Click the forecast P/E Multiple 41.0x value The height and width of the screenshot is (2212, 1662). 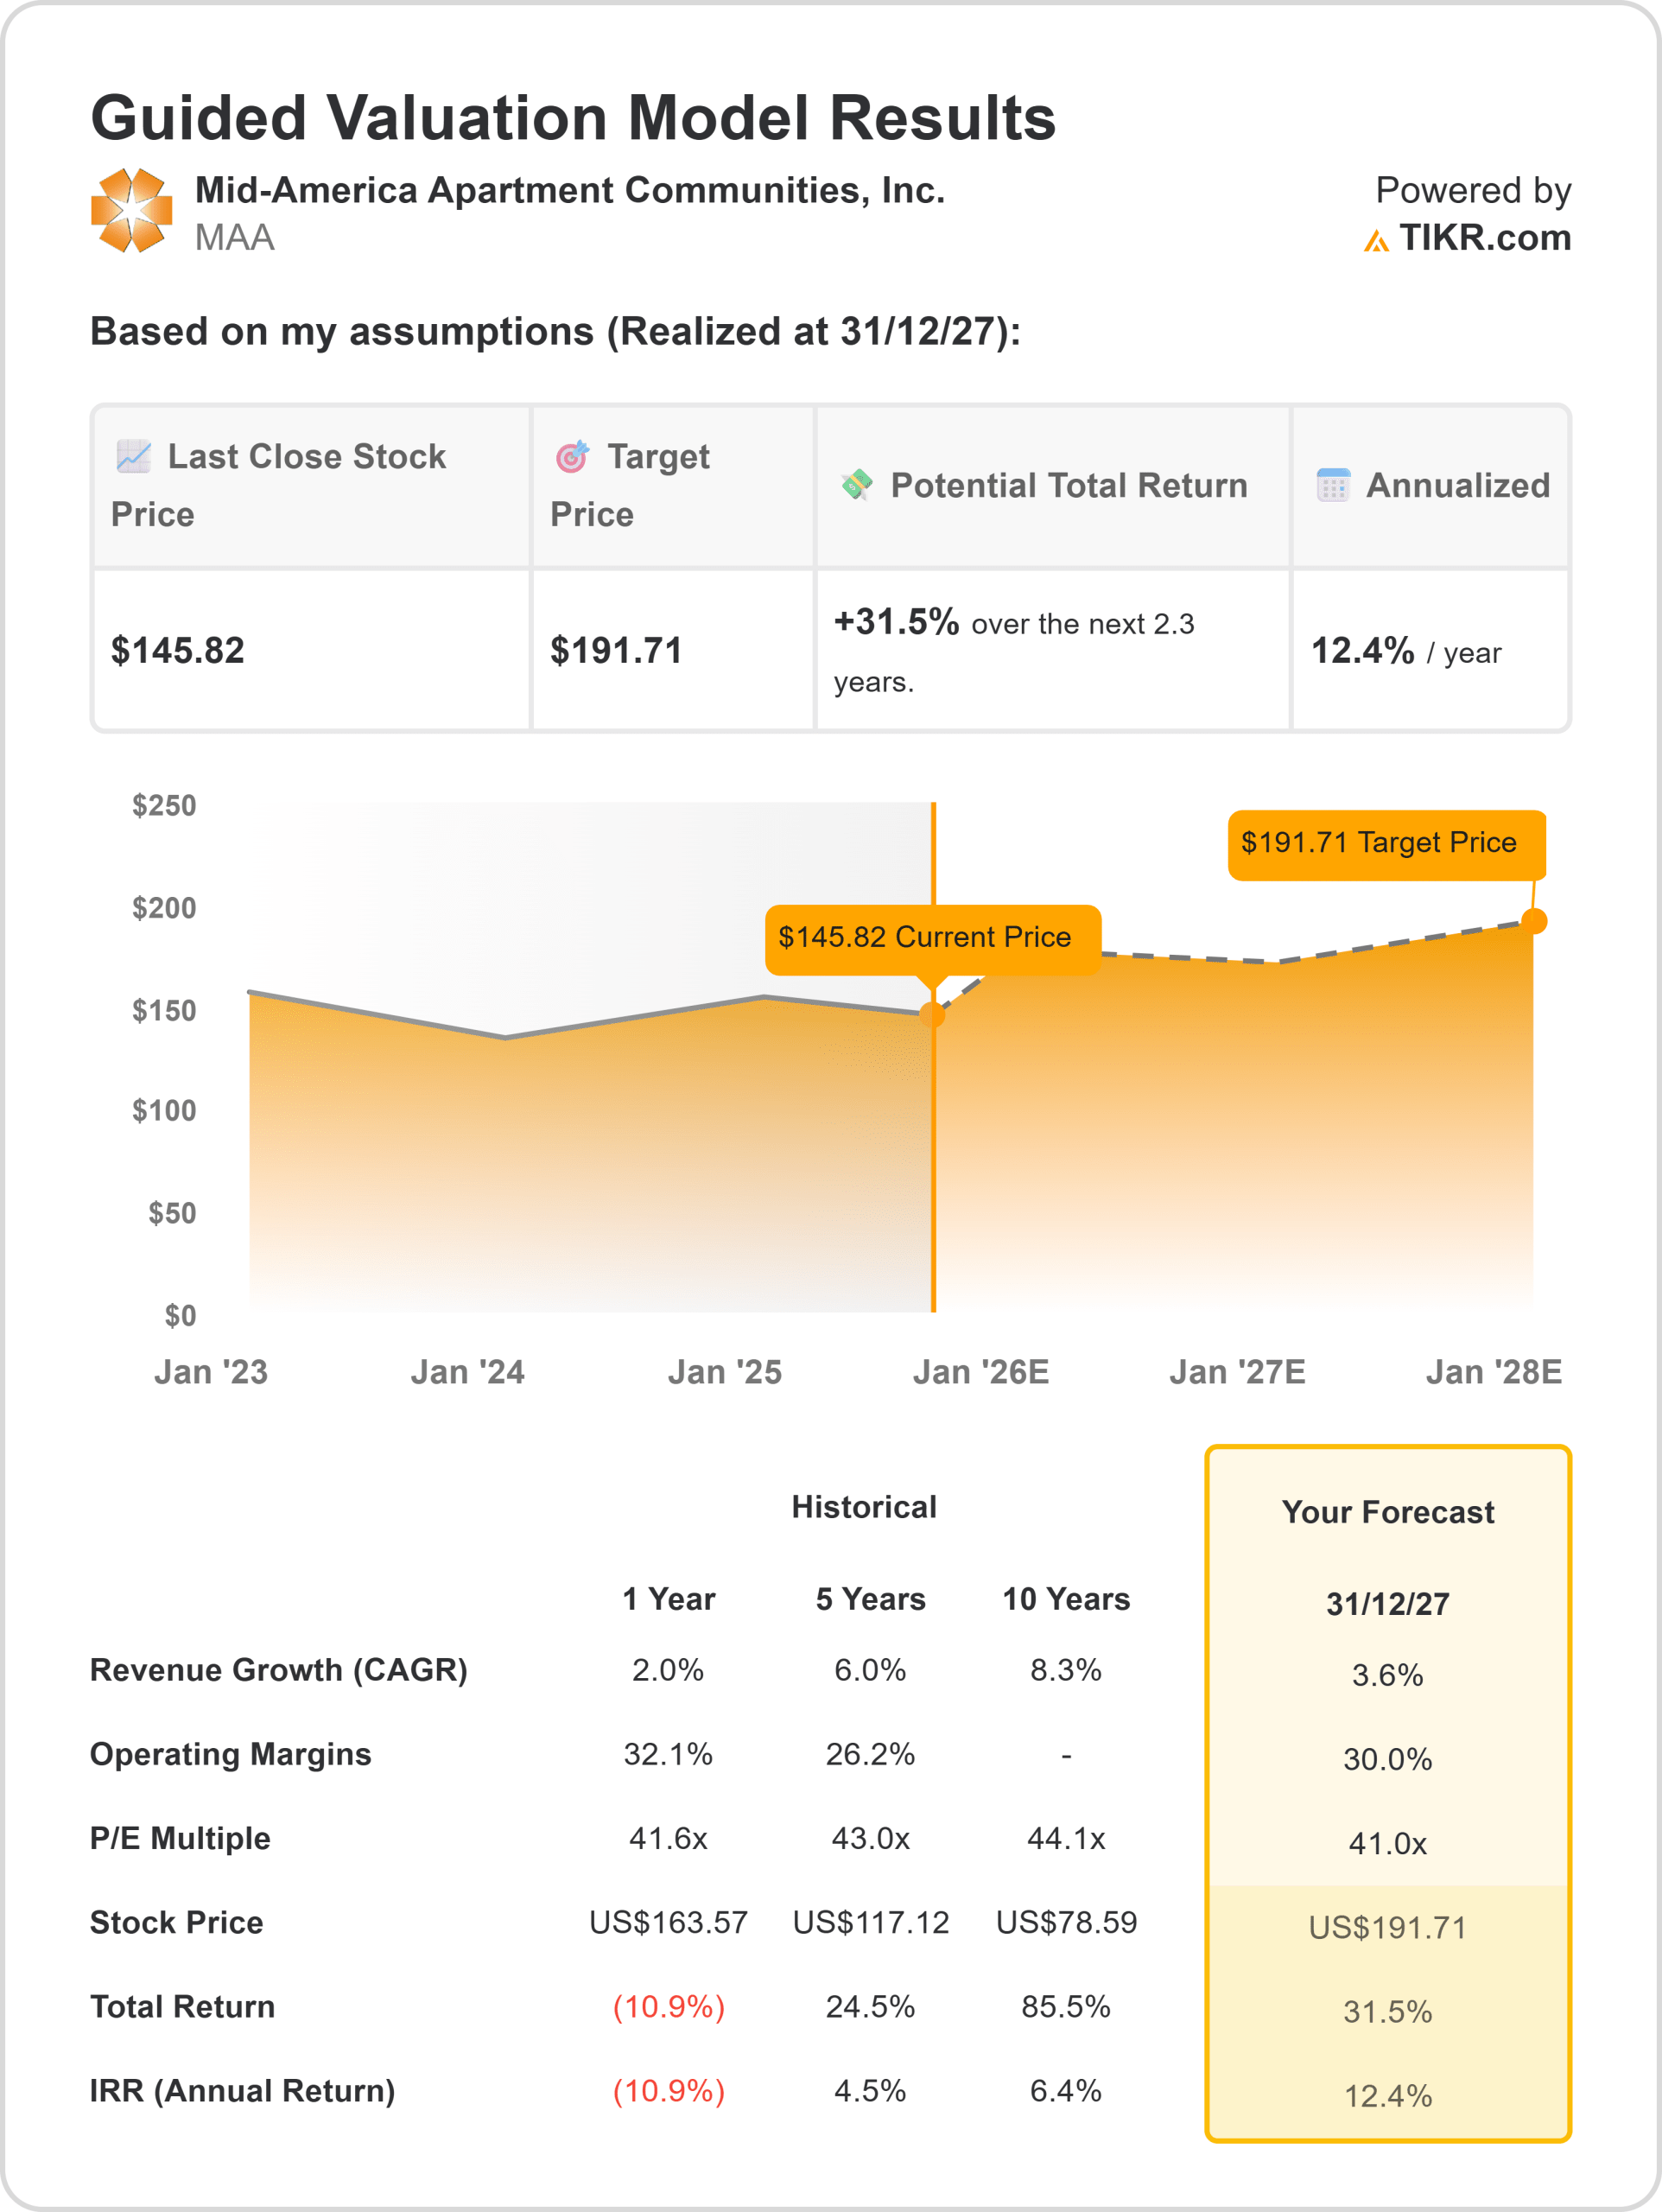[x=1387, y=1843]
